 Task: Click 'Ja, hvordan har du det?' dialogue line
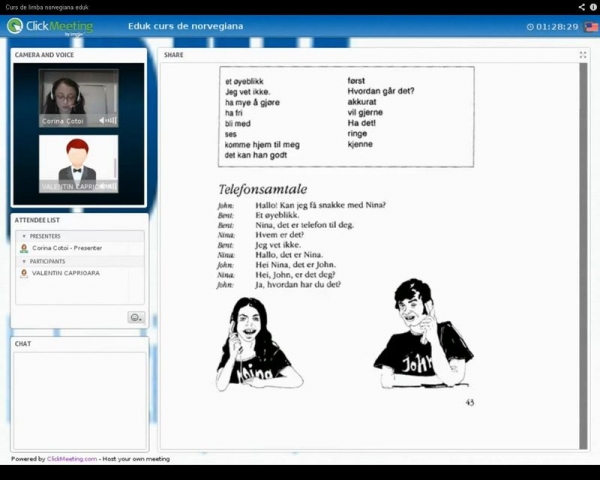click(298, 284)
